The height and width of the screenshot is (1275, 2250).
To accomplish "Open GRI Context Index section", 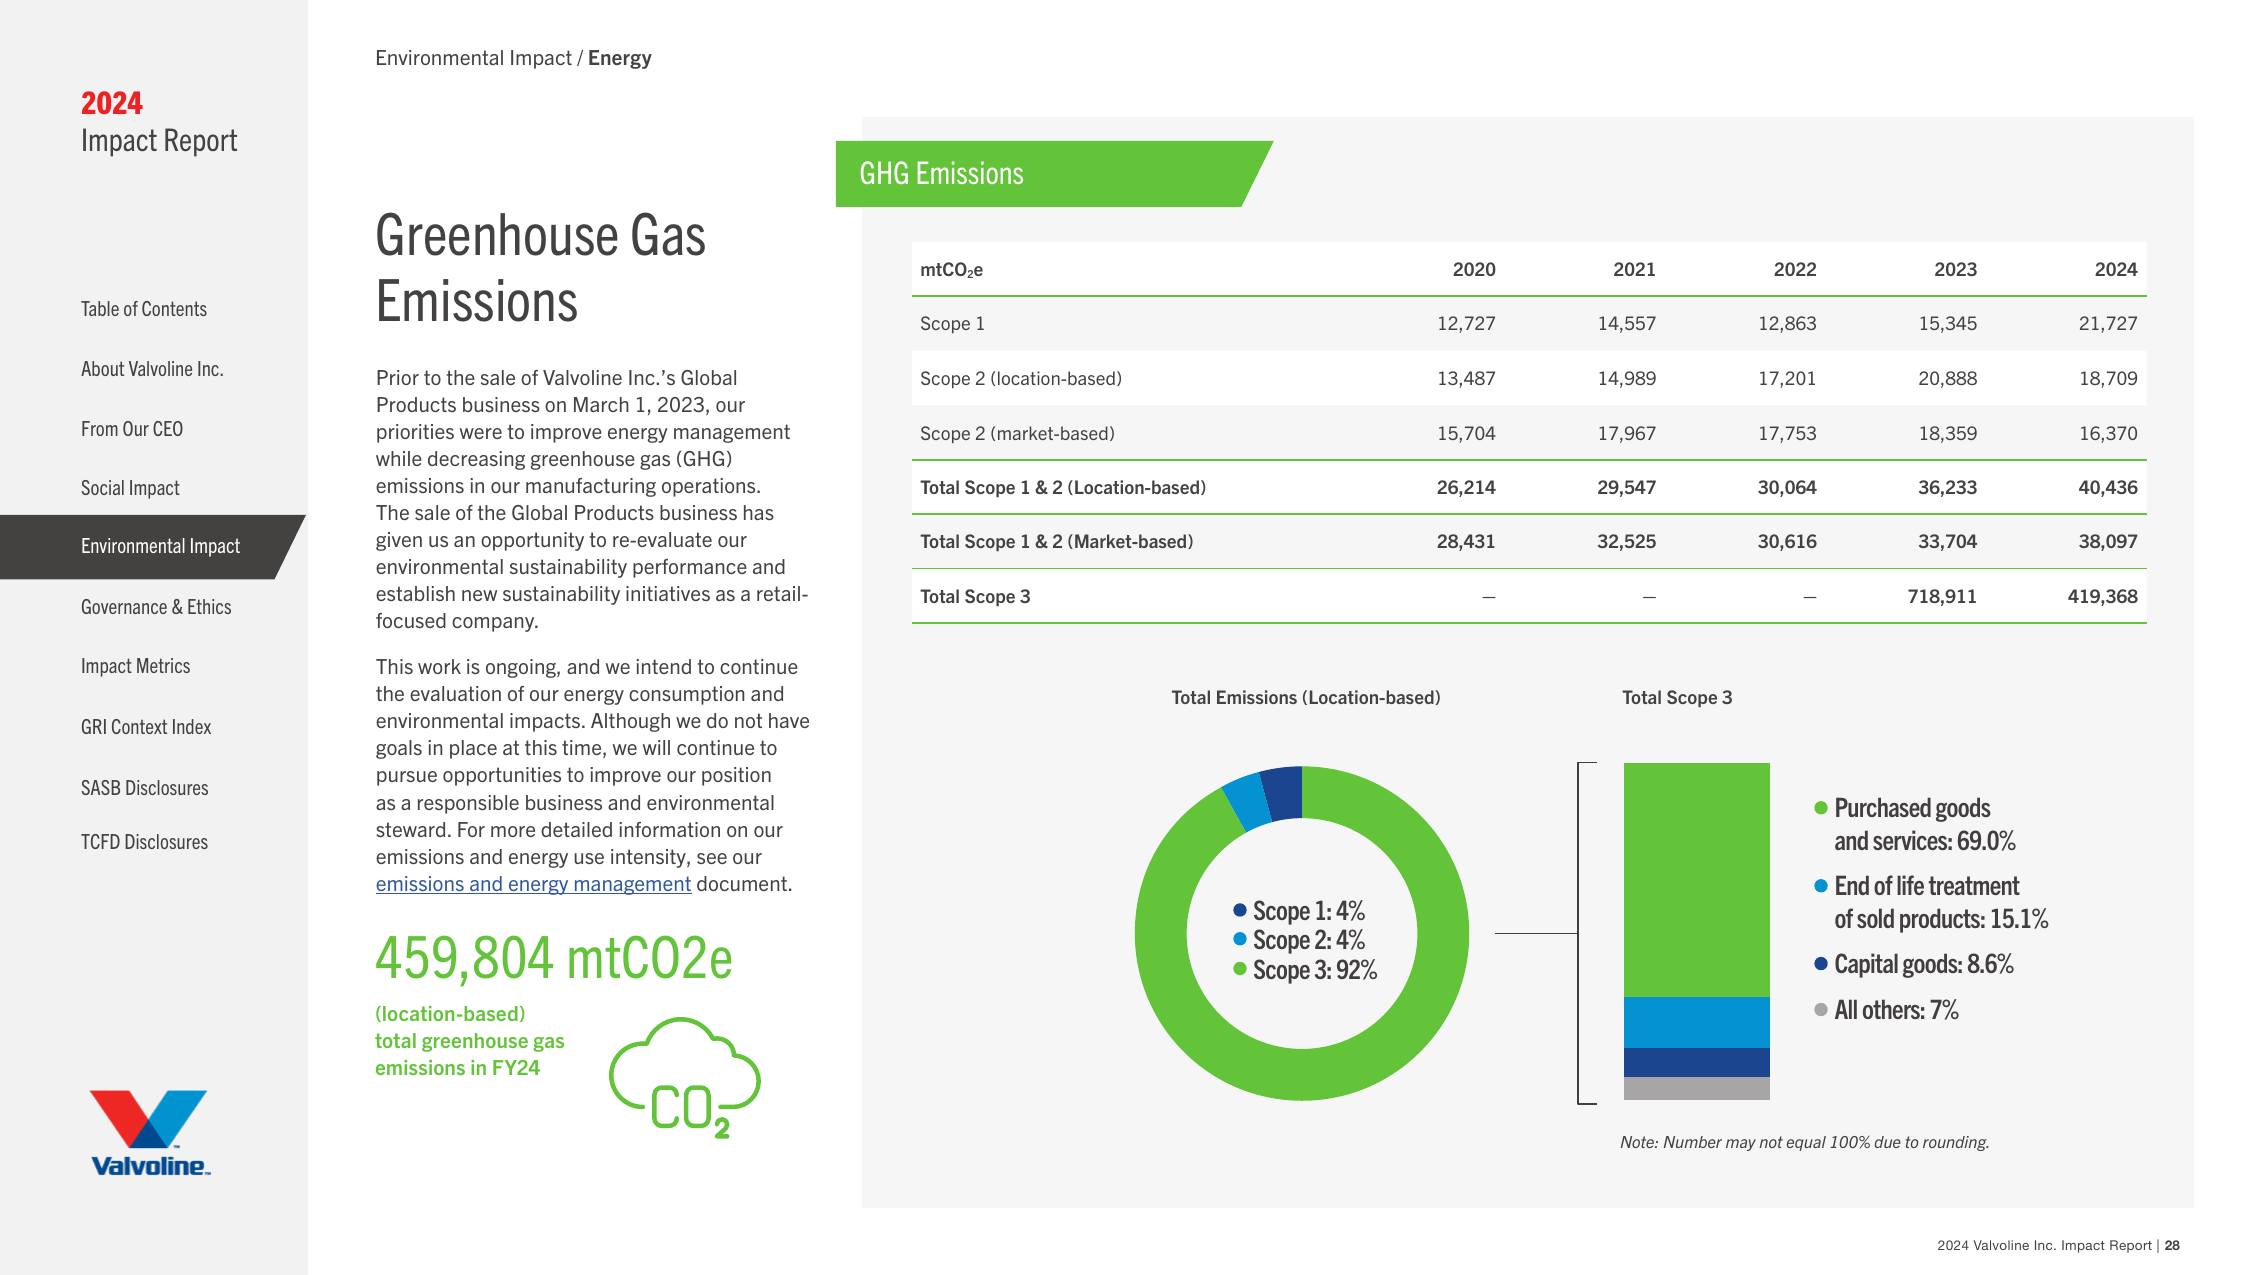I will coord(146,727).
